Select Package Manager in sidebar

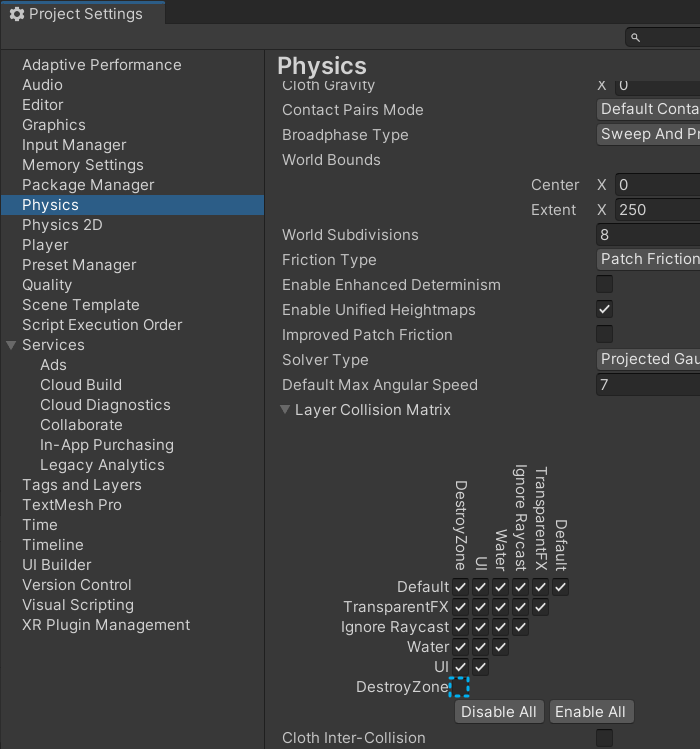88,185
